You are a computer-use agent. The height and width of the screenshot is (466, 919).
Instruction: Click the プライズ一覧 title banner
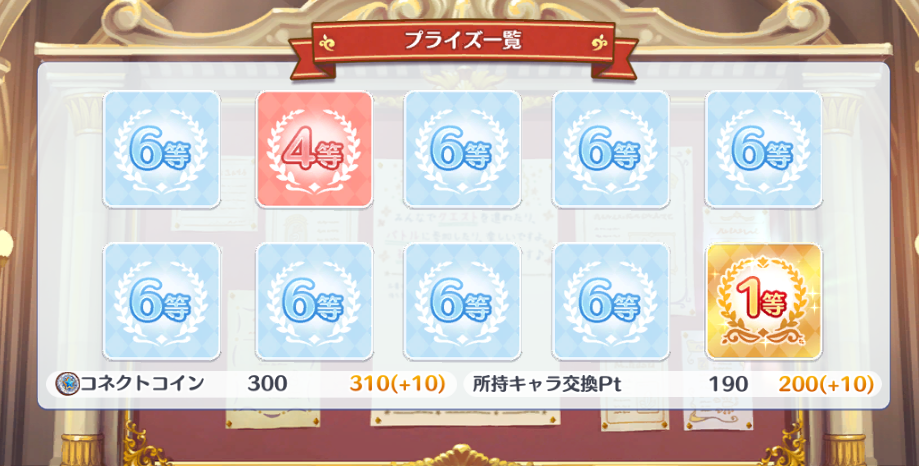(x=463, y=42)
